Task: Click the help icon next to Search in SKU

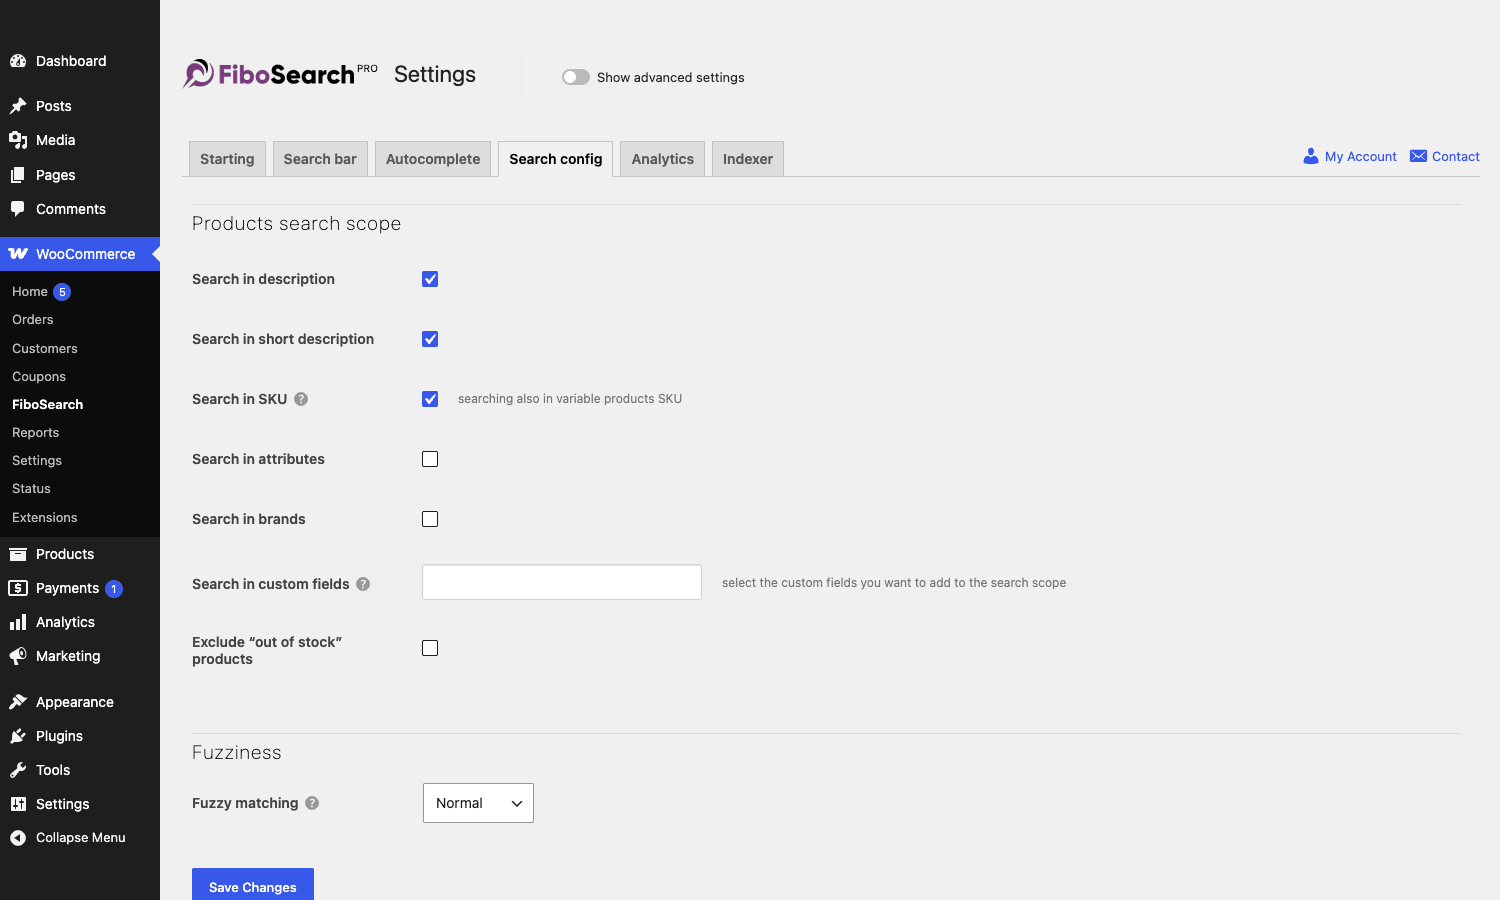Action: pyautogui.click(x=301, y=399)
